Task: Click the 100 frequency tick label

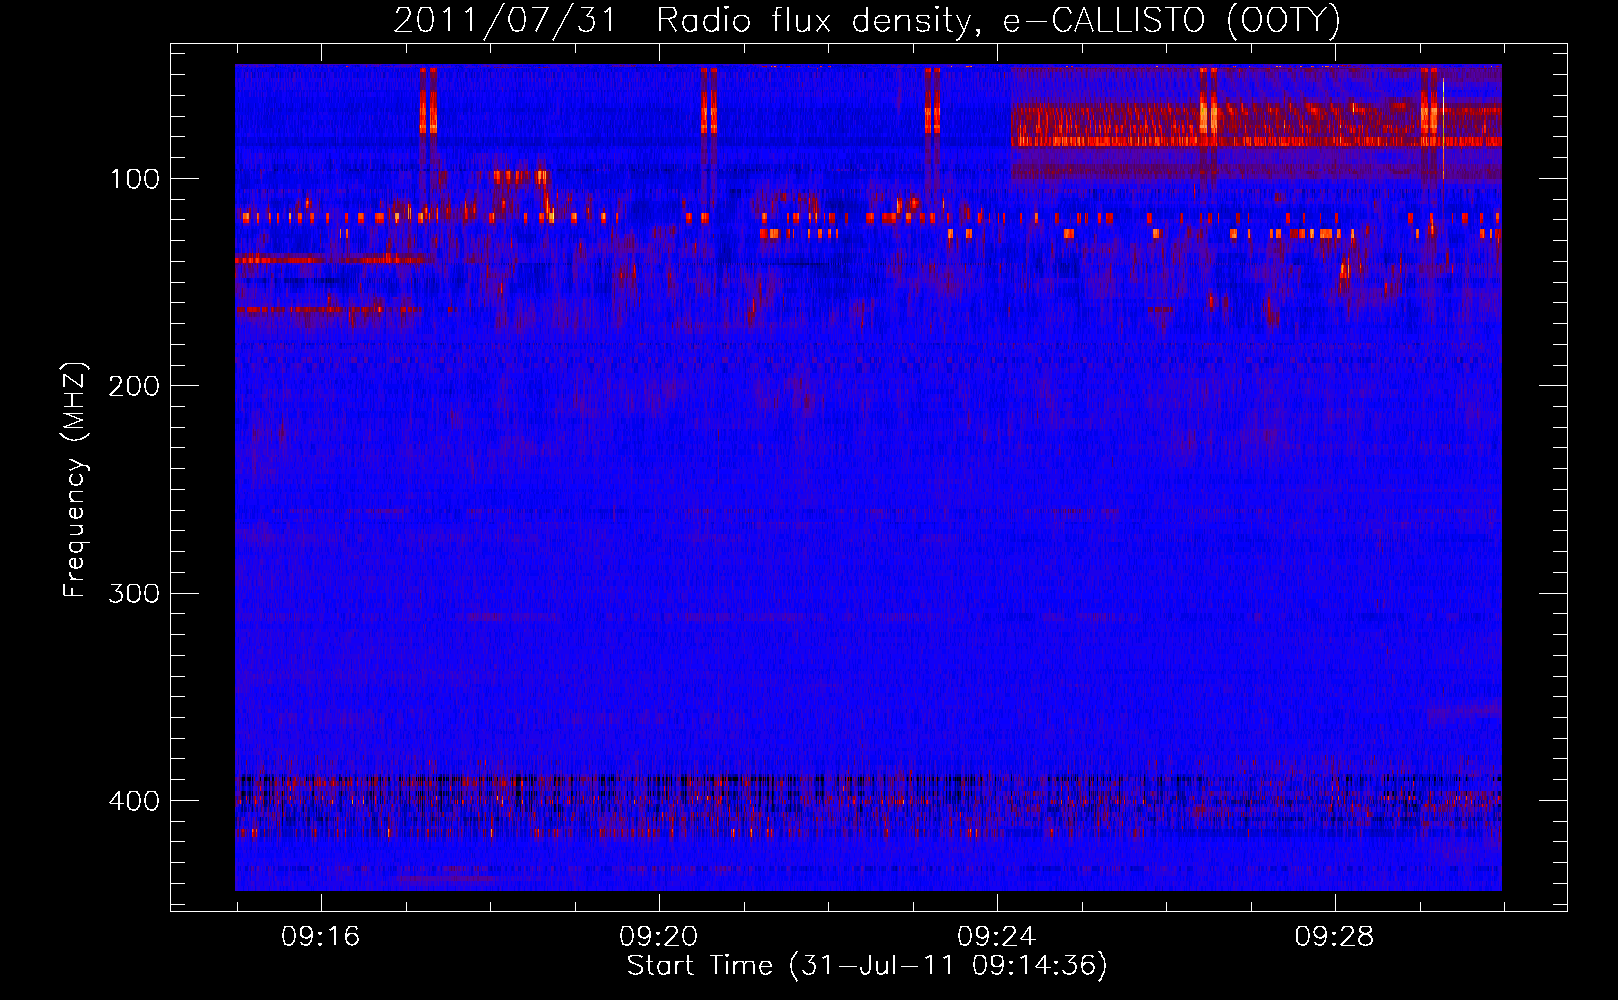Action: click(x=135, y=179)
